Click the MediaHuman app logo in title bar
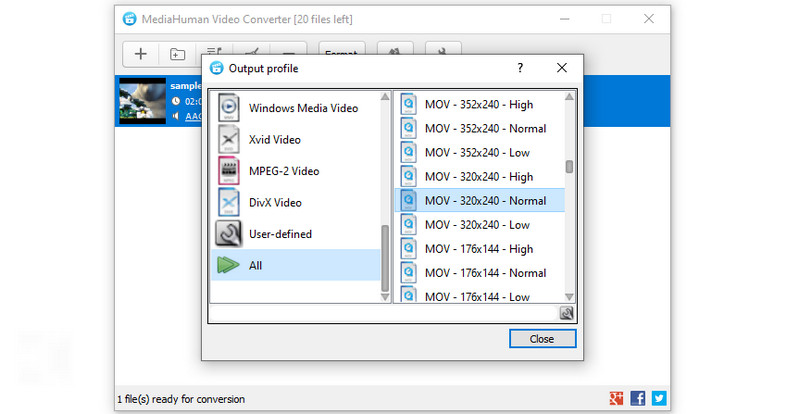799x414 pixels. coord(129,19)
